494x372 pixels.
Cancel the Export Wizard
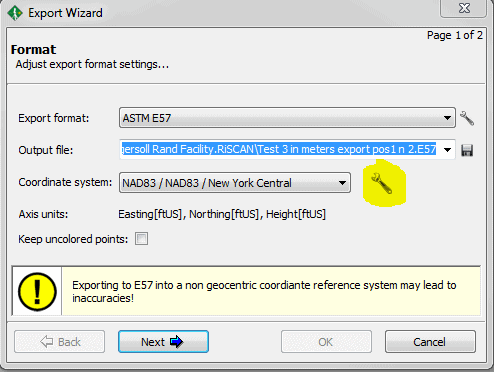coord(430,342)
